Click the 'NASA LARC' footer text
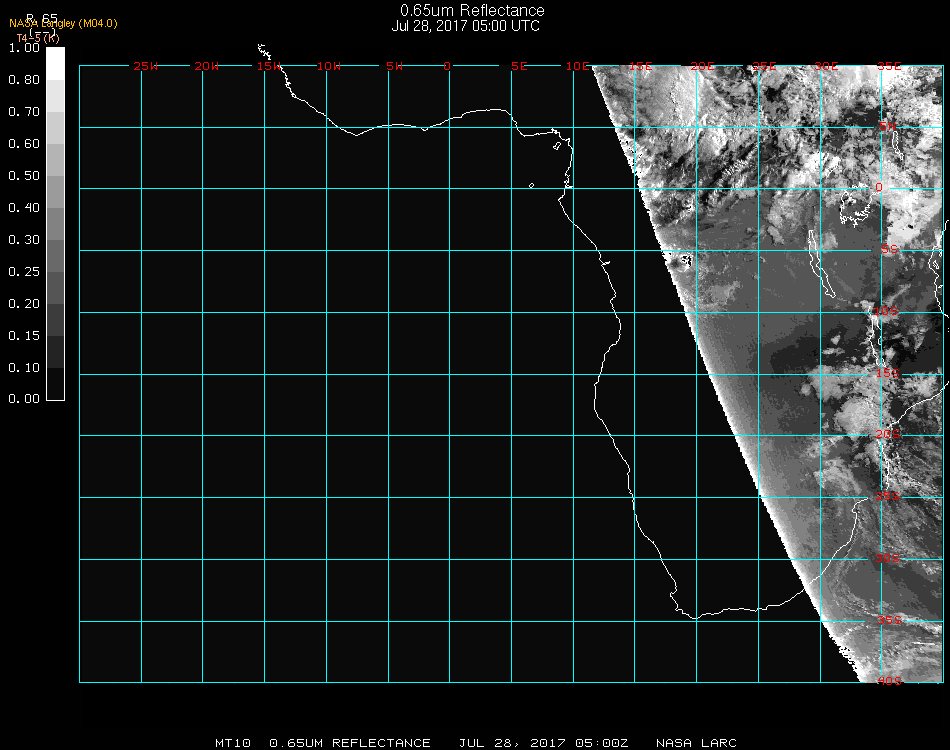Screen dimensions: 950x750 coord(696,743)
